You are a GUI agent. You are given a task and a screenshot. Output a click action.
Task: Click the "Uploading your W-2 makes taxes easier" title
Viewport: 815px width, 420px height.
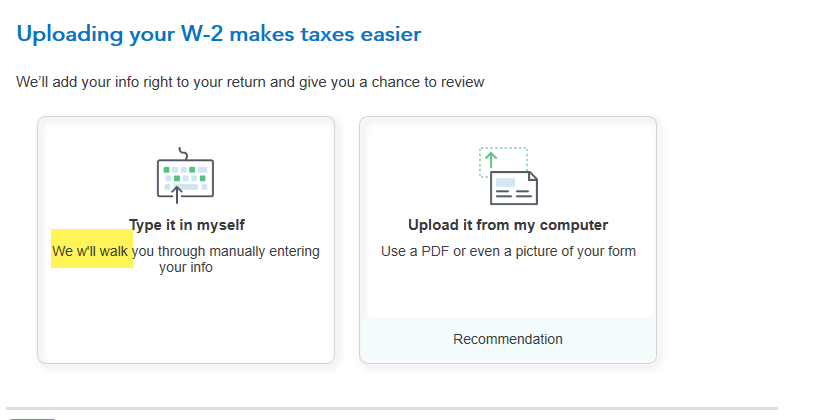(219, 34)
